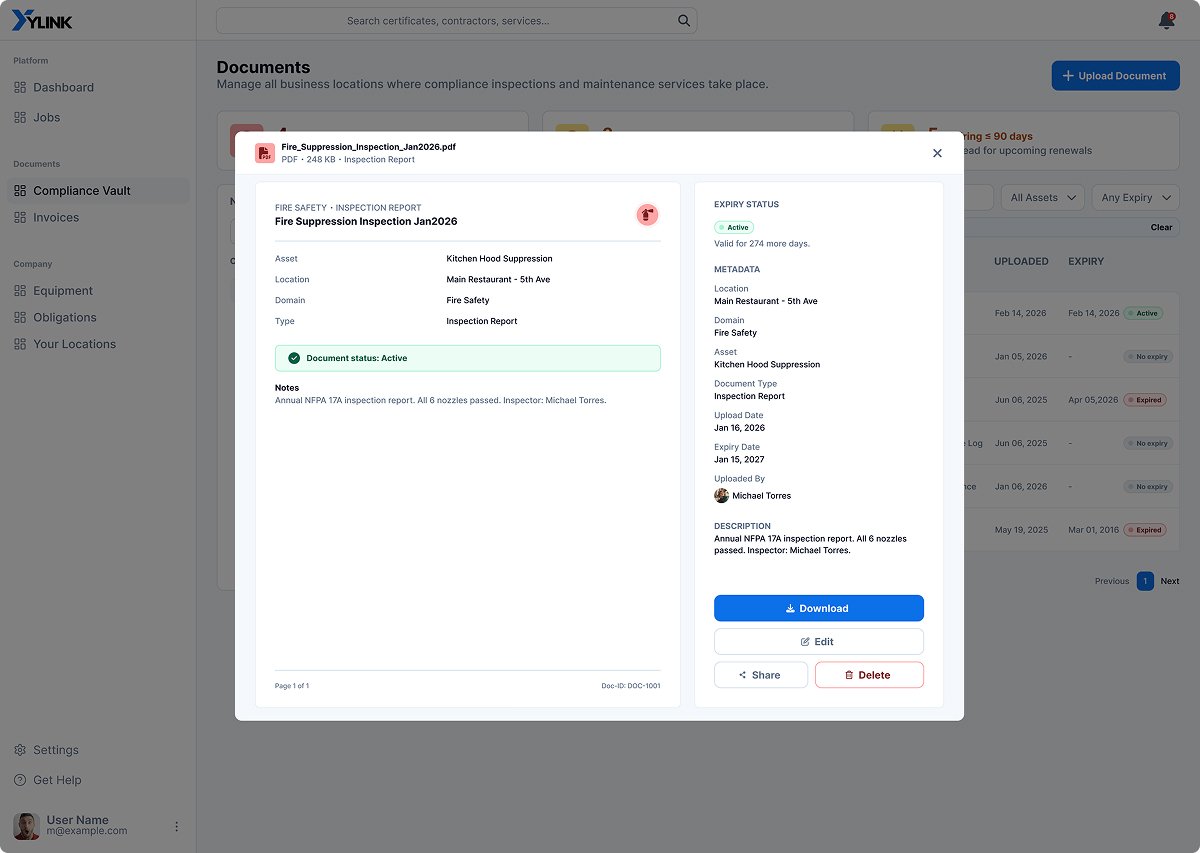Click the PDF file icon in modal header
The height and width of the screenshot is (853, 1200).
pos(265,153)
